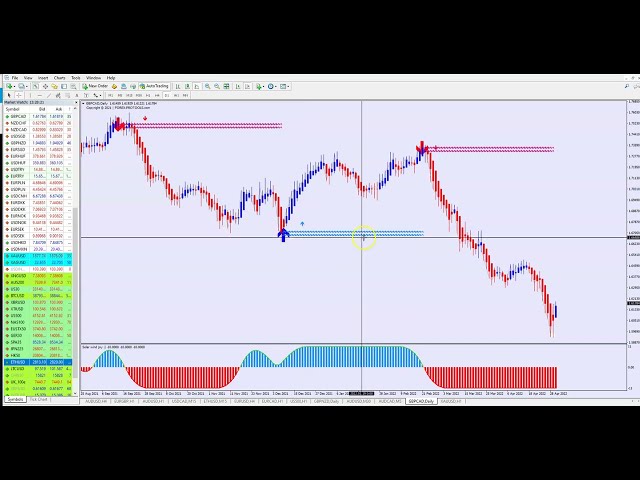Image resolution: width=640 pixels, height=480 pixels.
Task: Click the New Order toolbar button
Action: [97, 86]
